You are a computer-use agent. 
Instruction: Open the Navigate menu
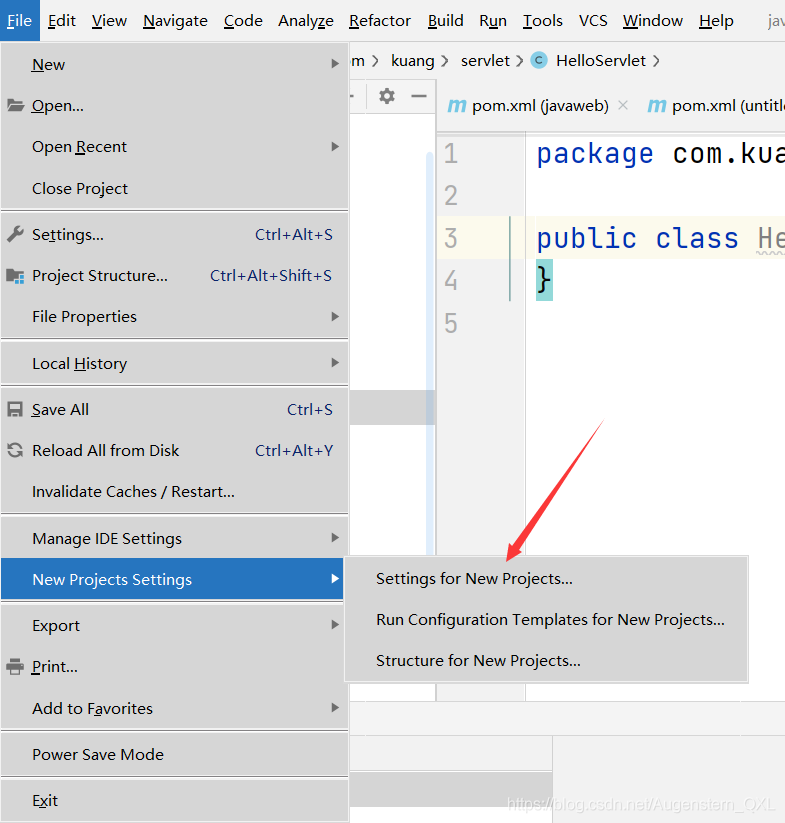click(x=175, y=20)
